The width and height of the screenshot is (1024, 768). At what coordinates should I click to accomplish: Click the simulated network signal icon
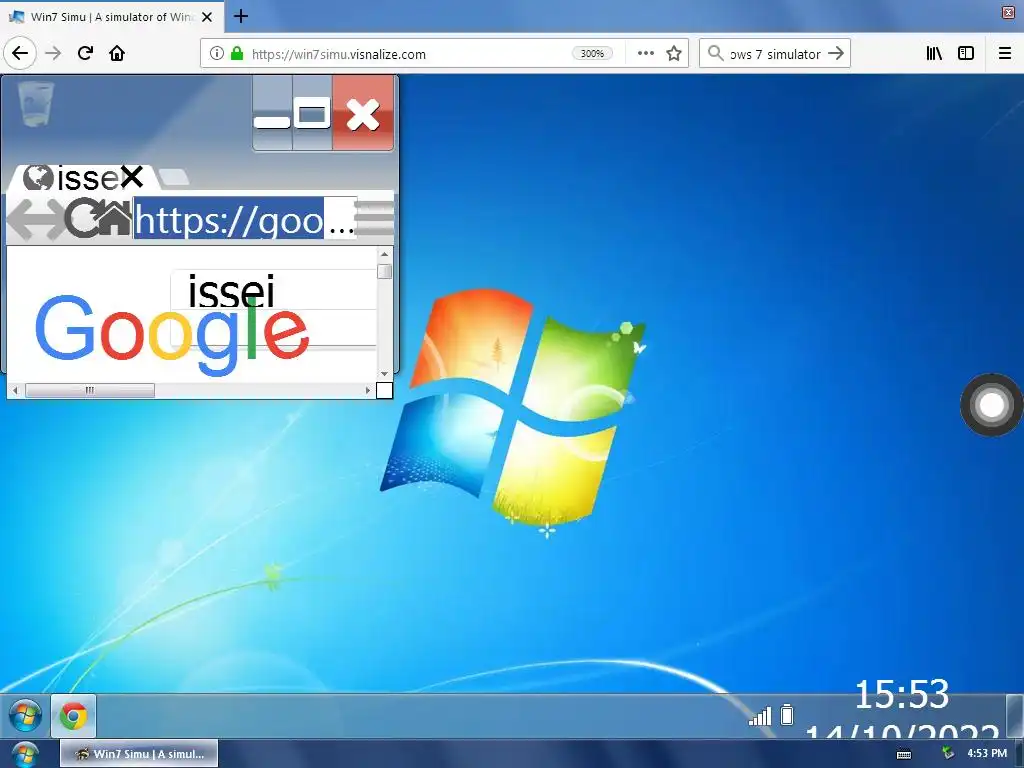pyautogui.click(x=760, y=716)
